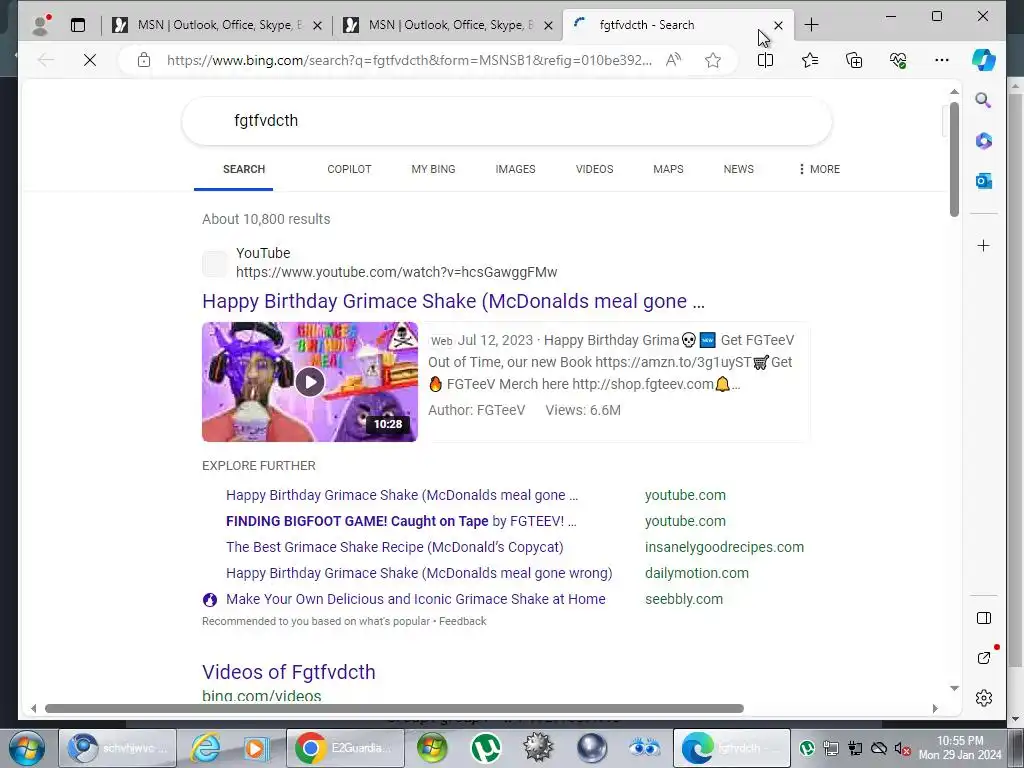
Task: Close the second MSN tab
Action: 548,25
